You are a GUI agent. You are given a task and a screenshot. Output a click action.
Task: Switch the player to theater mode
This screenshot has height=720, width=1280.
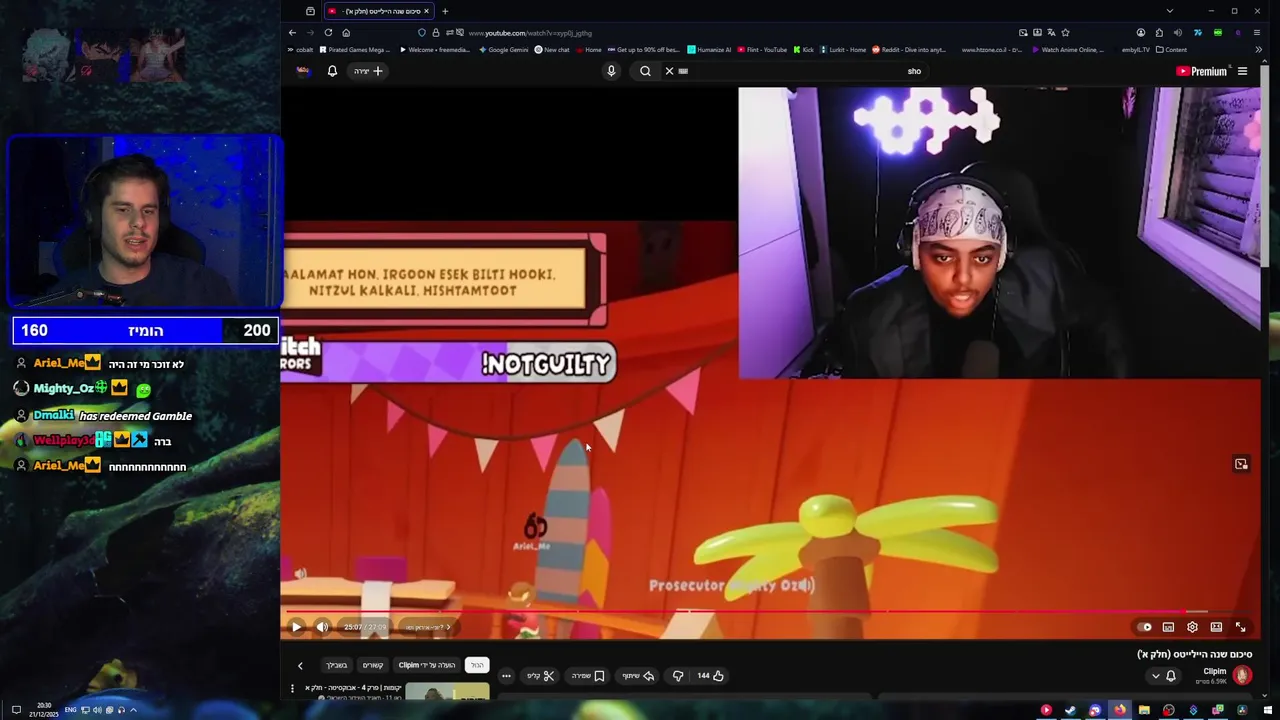1216,627
